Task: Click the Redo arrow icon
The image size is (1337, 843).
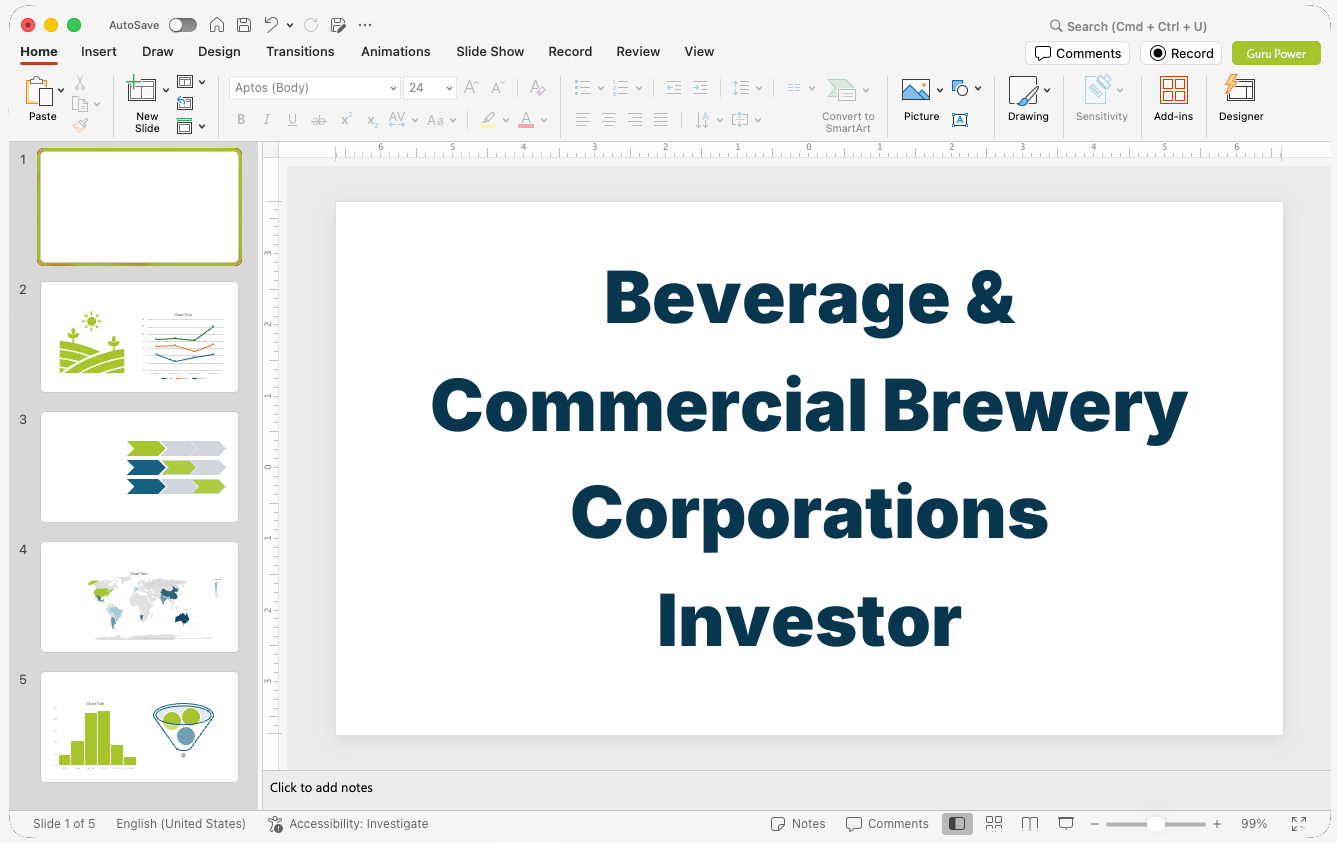Action: point(311,25)
